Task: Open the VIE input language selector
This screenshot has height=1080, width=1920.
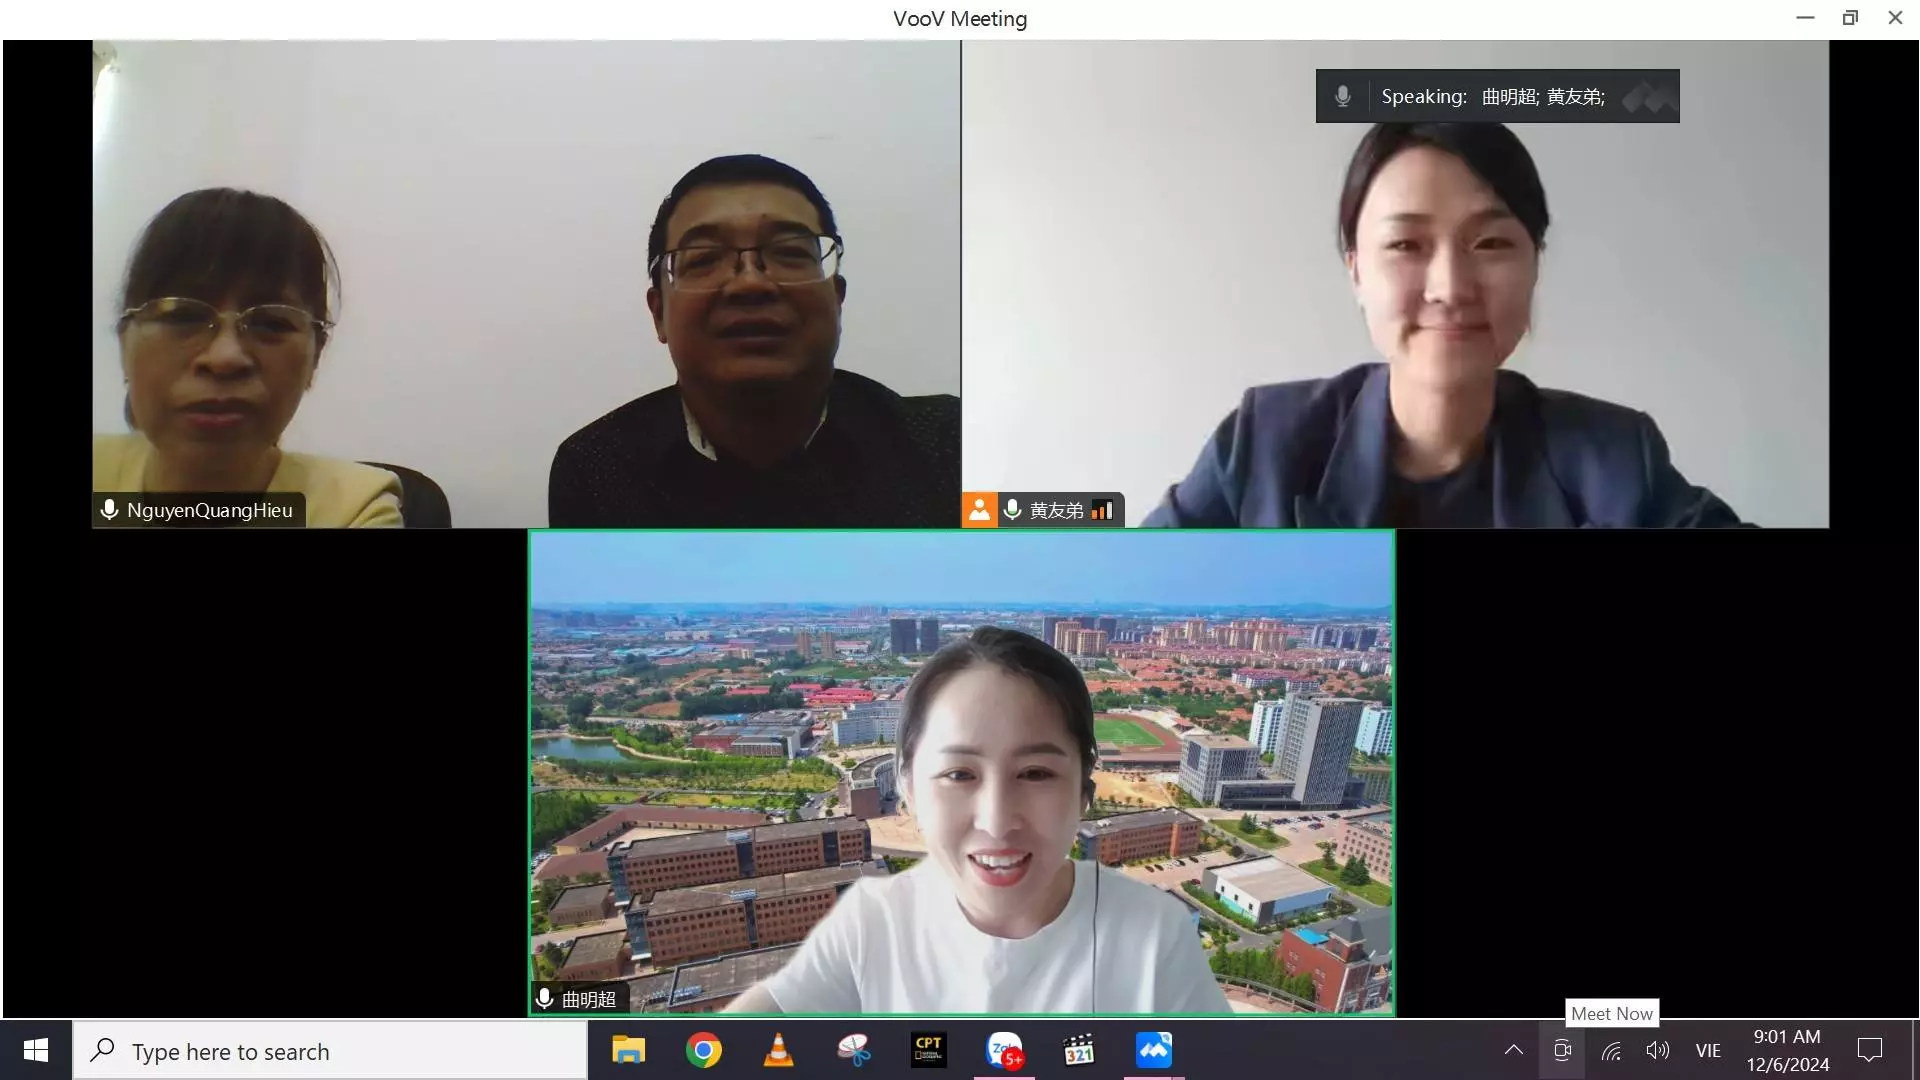Action: tap(1708, 1050)
